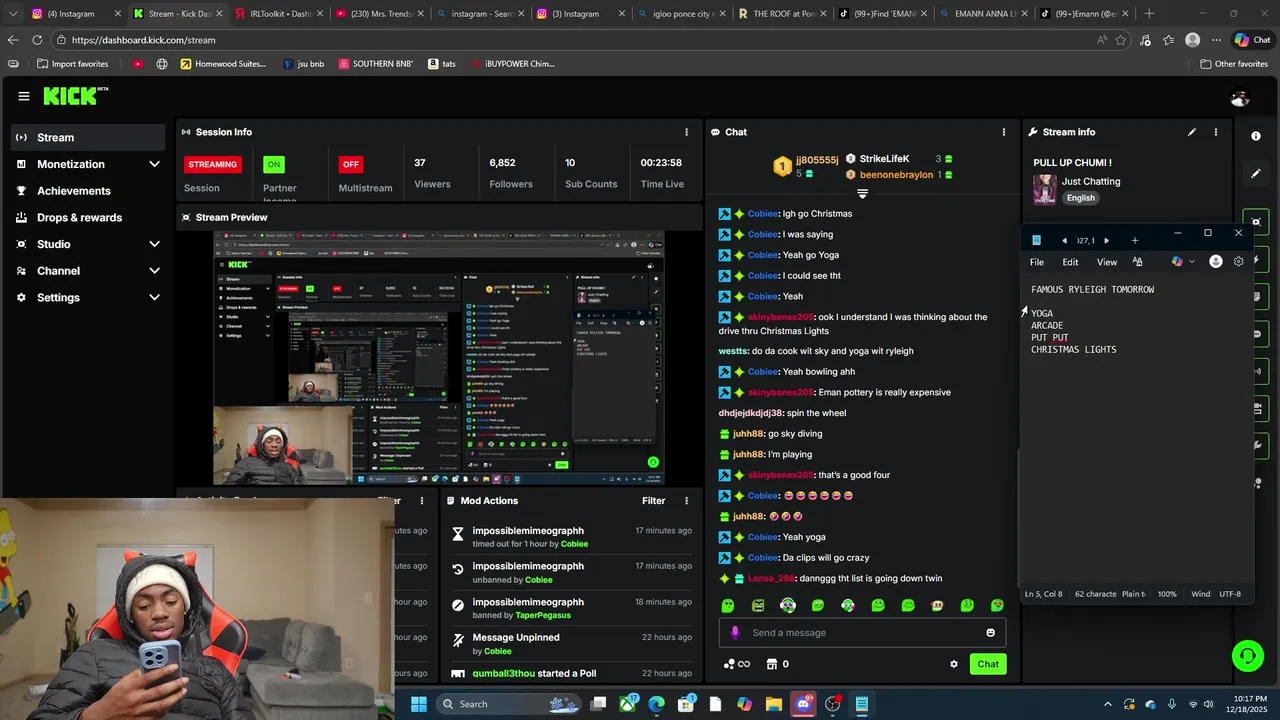Open Drops & rewards in sidebar
1280x720 pixels.
click(88, 217)
